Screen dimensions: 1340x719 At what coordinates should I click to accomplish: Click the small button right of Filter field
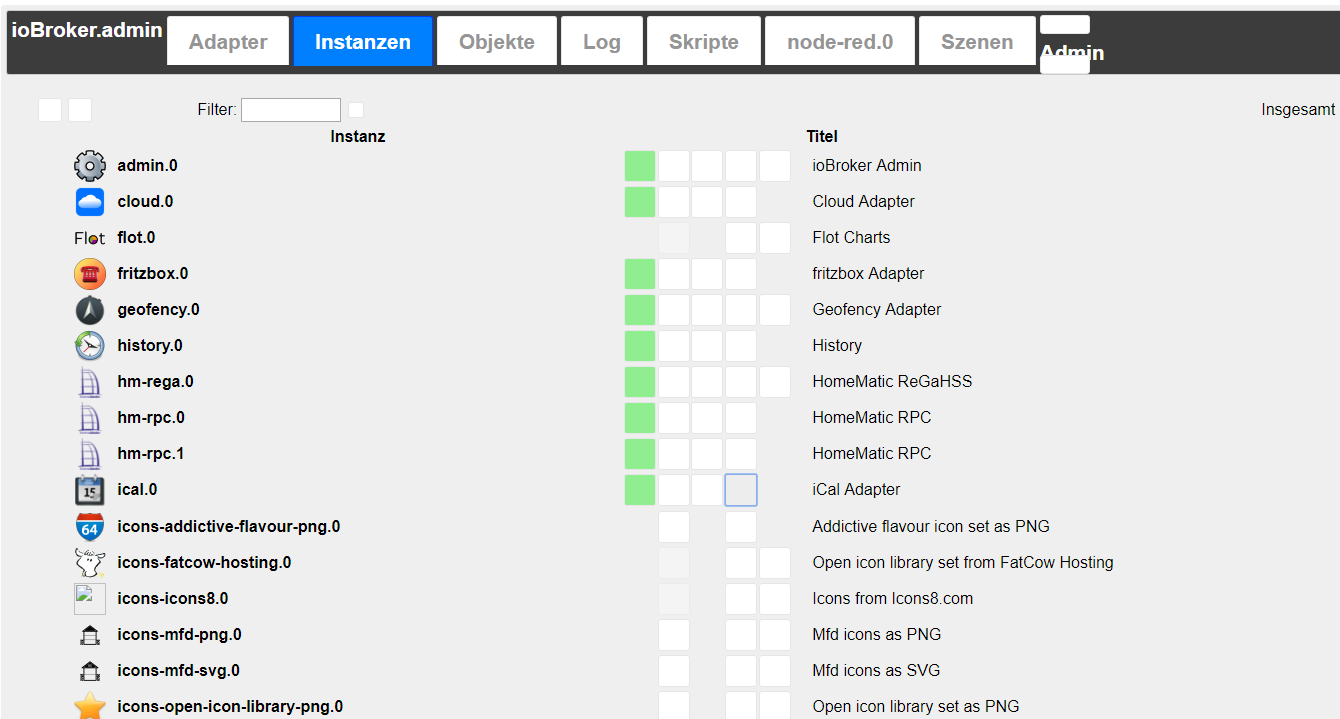click(x=356, y=110)
